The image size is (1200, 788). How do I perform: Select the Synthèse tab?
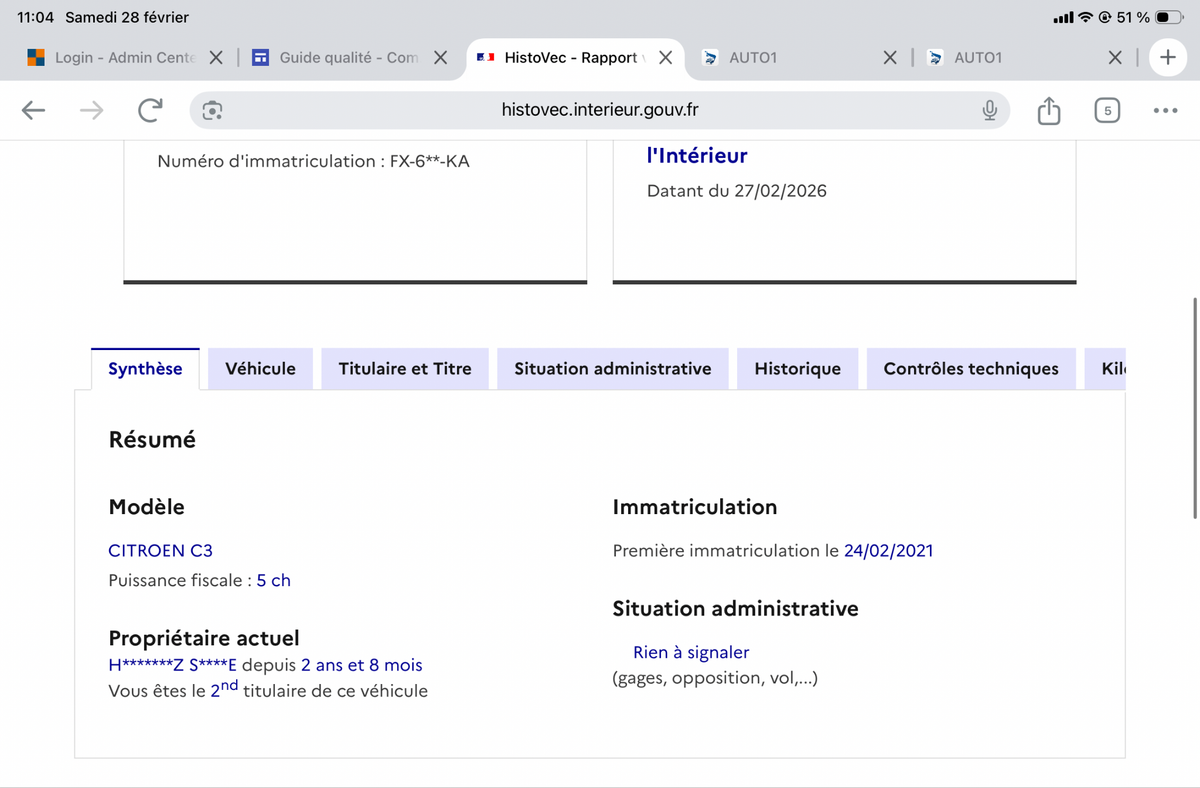pyautogui.click(x=145, y=369)
